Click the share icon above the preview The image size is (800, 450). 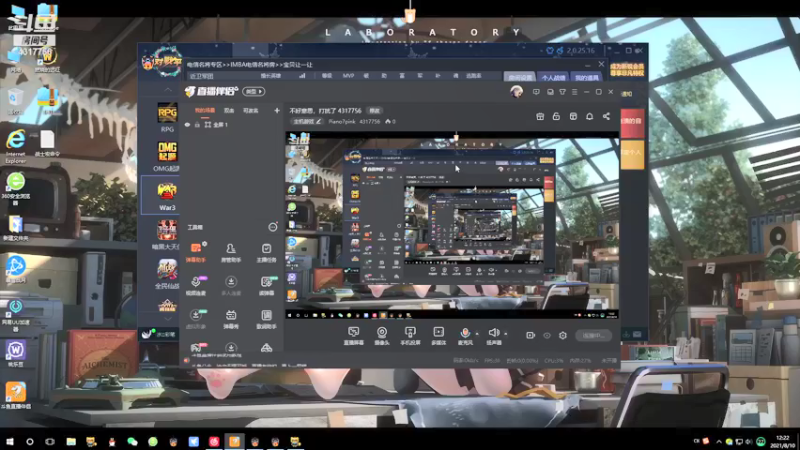(606, 116)
